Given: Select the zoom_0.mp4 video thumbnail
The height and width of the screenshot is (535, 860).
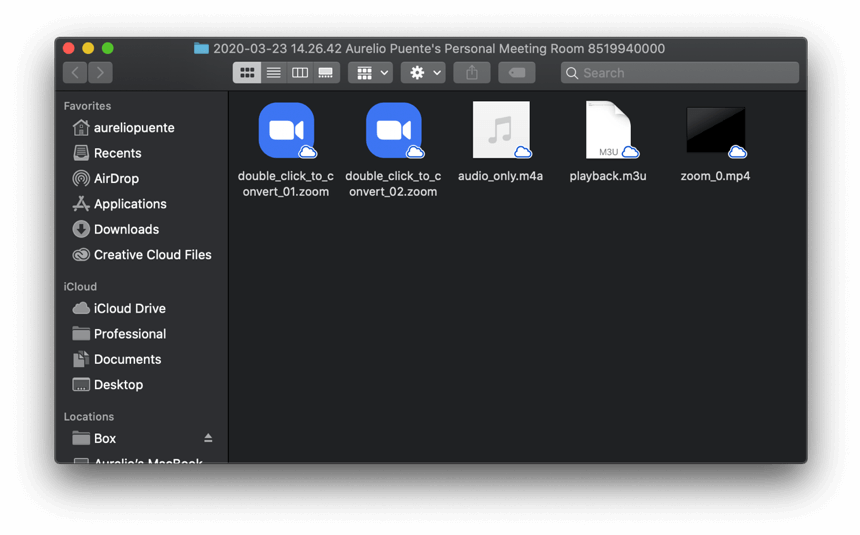Looking at the screenshot, I should click(x=716, y=129).
